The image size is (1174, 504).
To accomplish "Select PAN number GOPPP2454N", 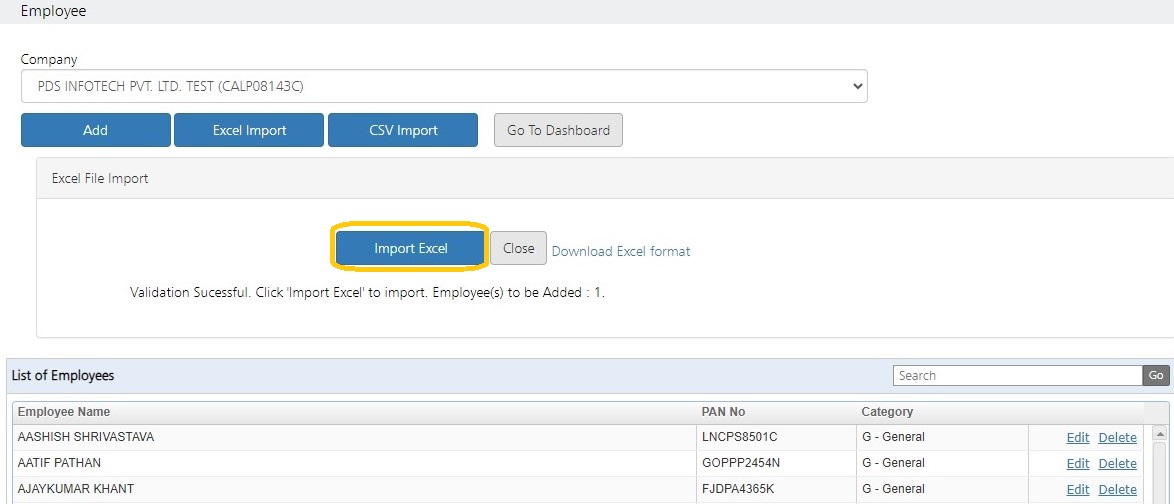I will coord(741,463).
